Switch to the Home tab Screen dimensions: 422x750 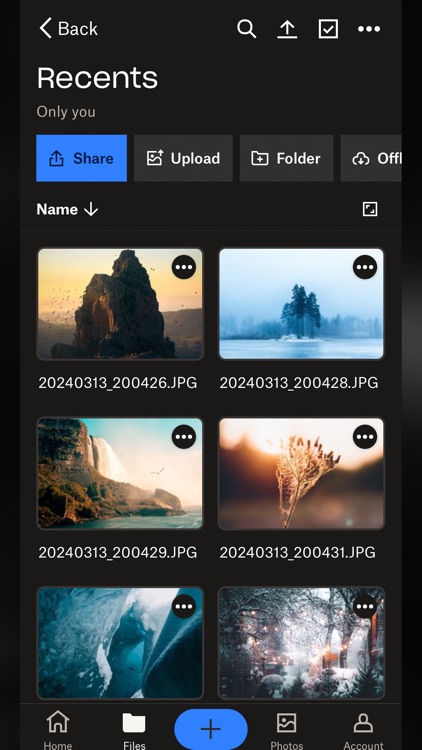click(58, 730)
